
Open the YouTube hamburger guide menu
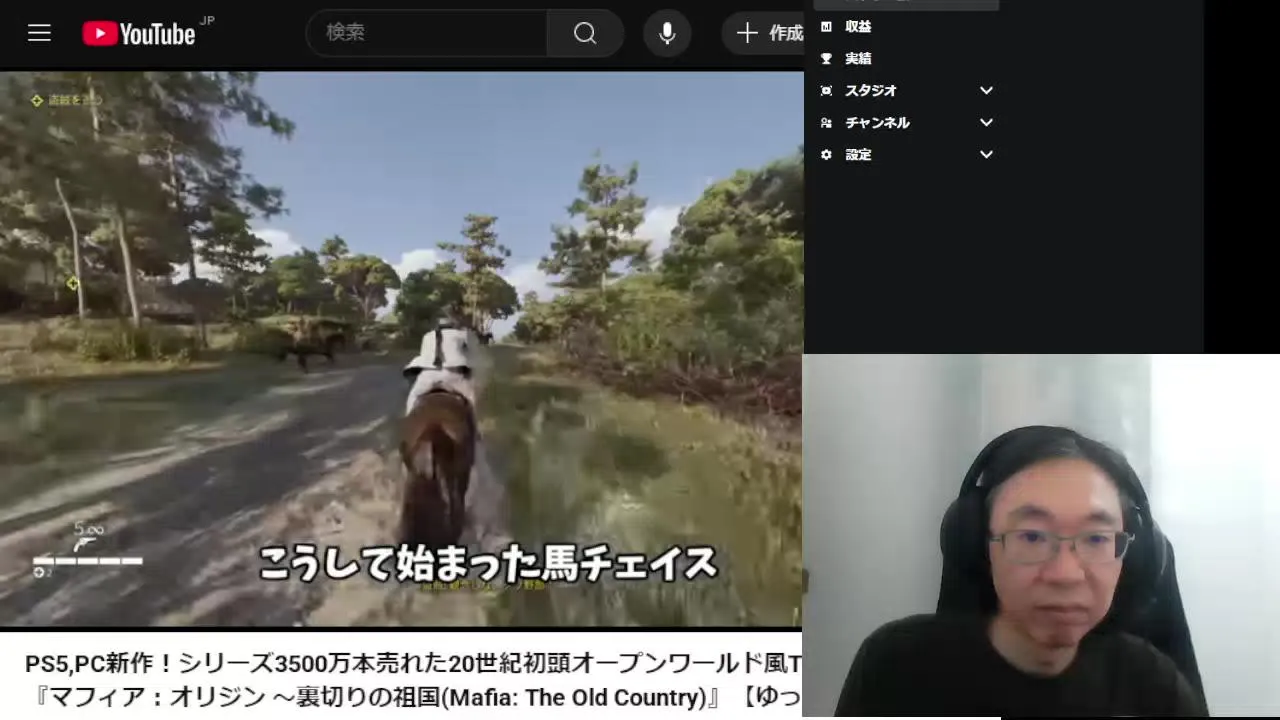click(39, 33)
